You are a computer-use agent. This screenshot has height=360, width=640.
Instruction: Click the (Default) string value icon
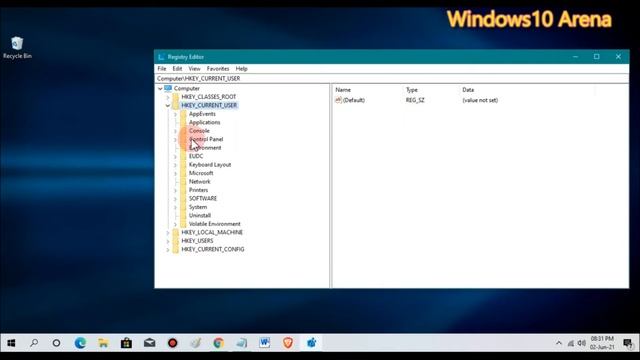click(x=338, y=100)
